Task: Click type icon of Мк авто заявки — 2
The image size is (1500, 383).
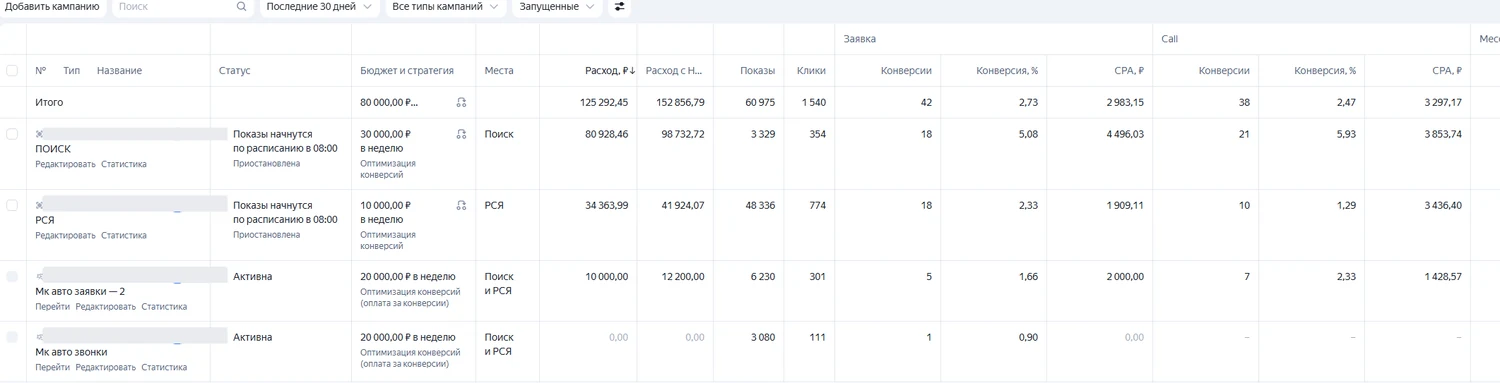Action: (39, 276)
